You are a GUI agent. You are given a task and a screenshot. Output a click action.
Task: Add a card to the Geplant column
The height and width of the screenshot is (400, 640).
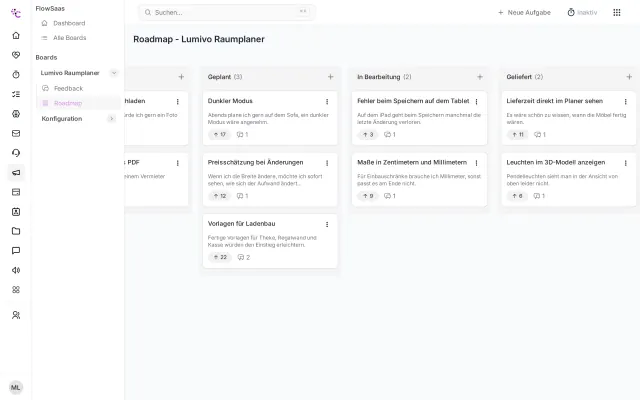(x=331, y=77)
